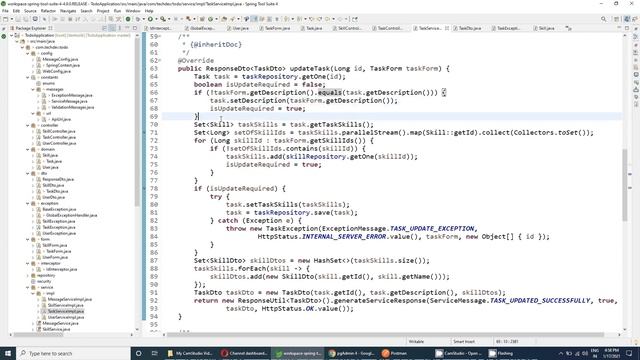Viewport: 640px width, 360px height.
Task: Open pgAdmin Chrome window from taskbar
Action: point(351,353)
